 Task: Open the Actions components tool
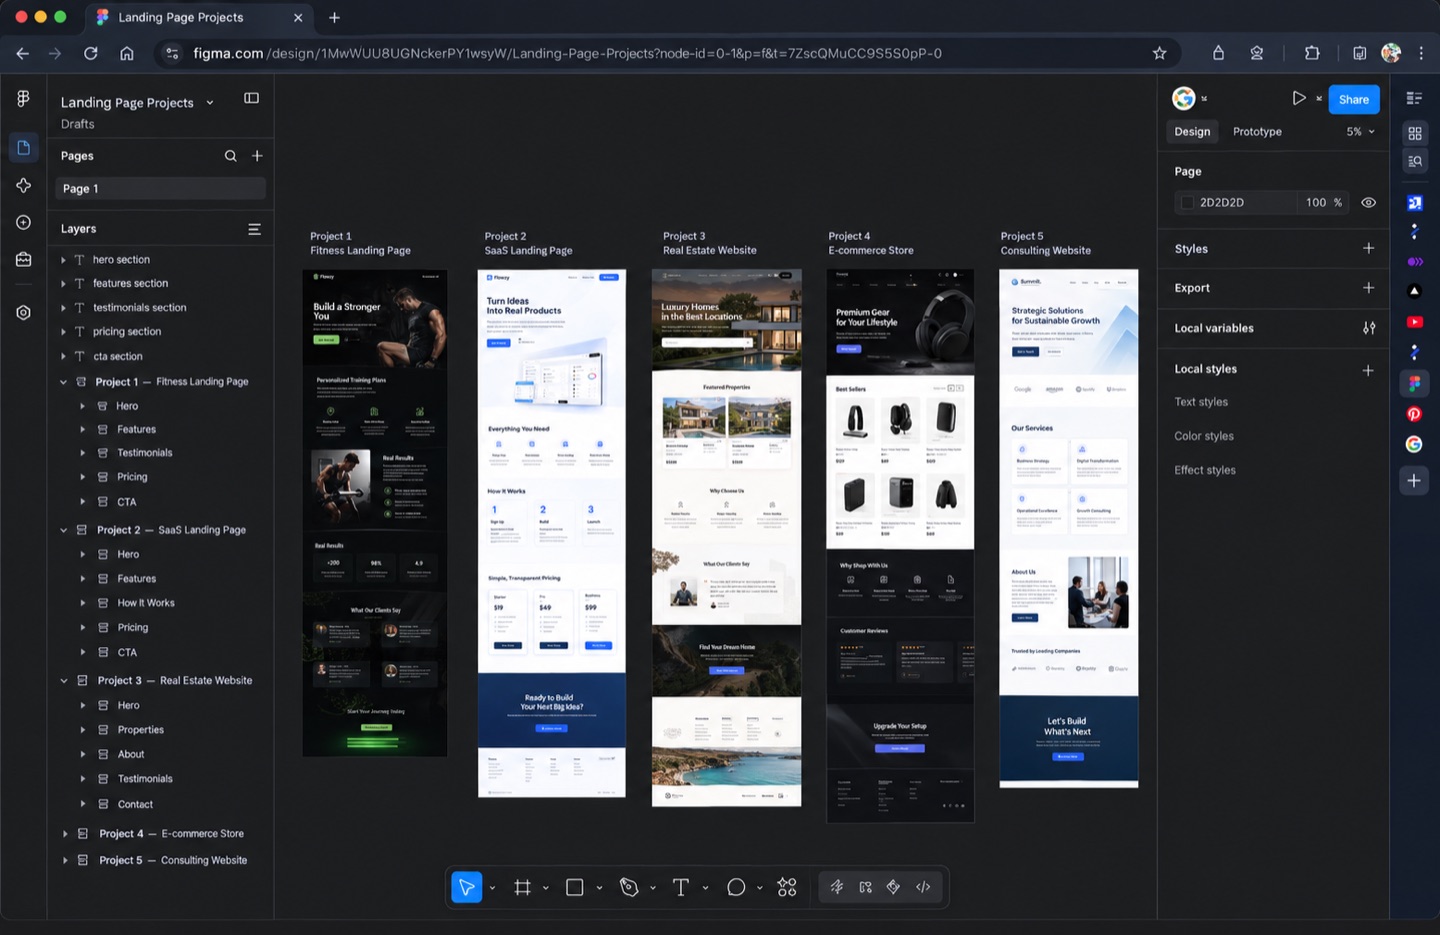(787, 887)
